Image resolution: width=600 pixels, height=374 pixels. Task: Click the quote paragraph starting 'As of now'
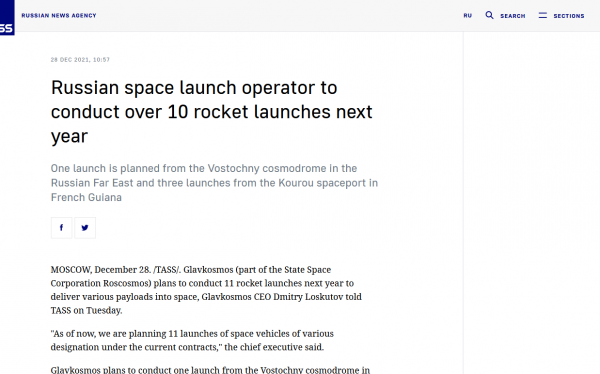[192, 340]
